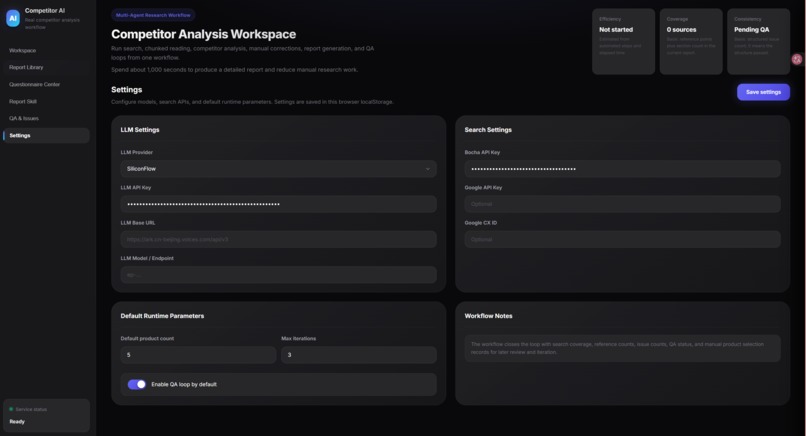Select the Settings sidebar item

coord(46,135)
